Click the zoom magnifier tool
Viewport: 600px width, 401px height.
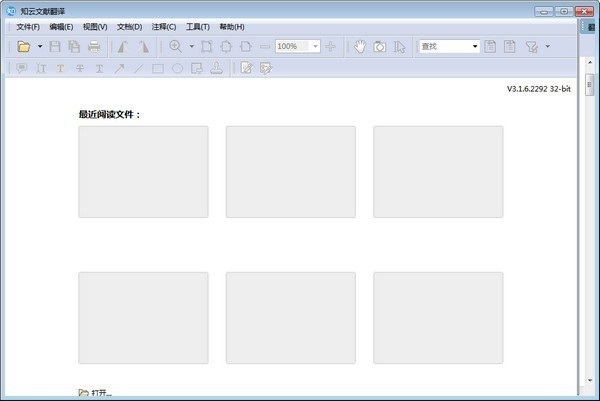pos(176,47)
